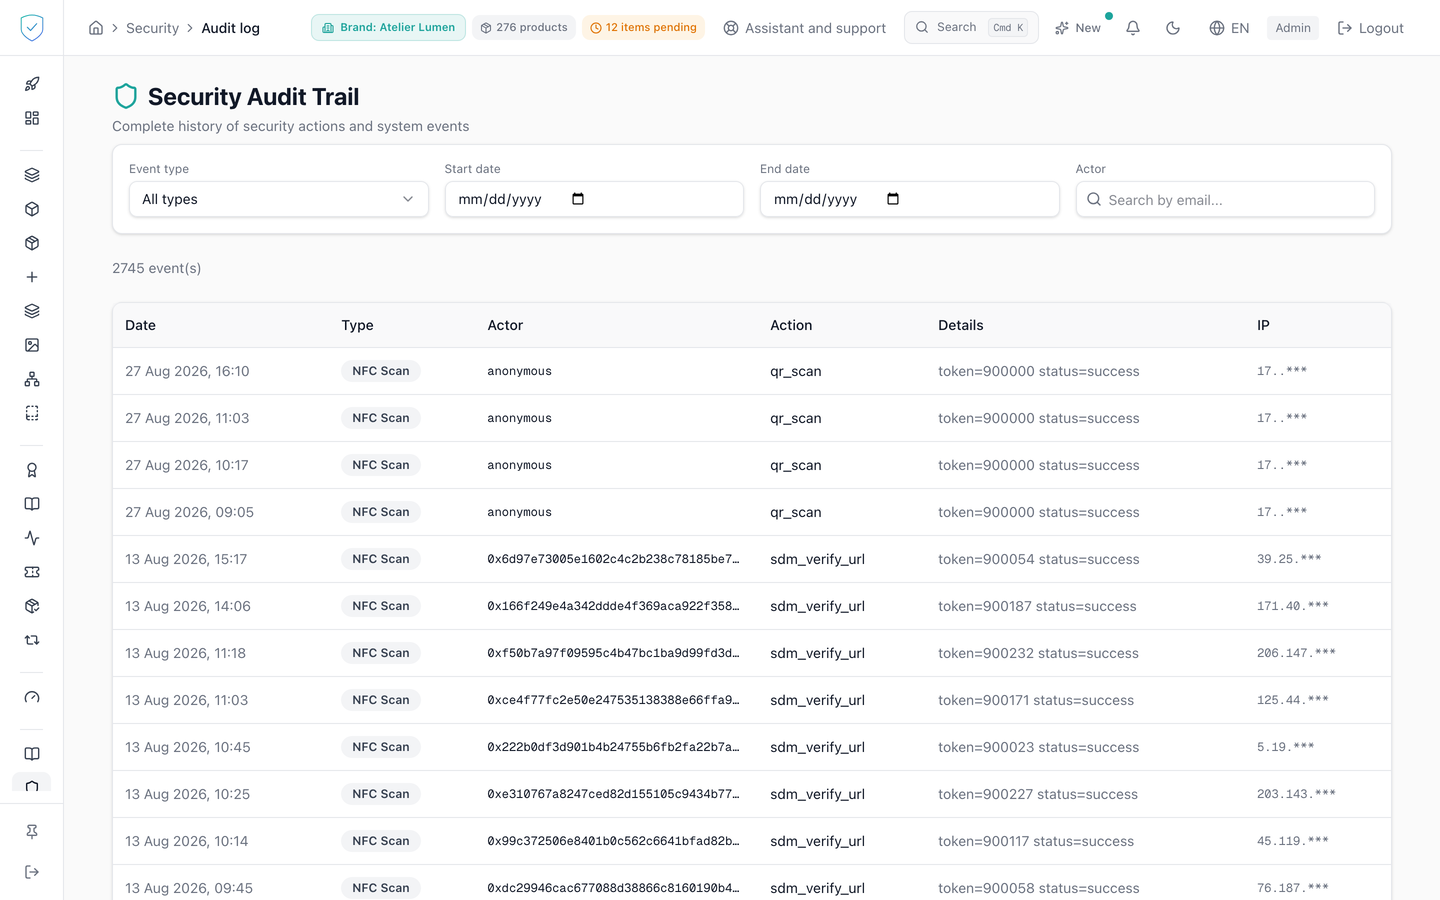Open the award ribbon sidebar icon
The width and height of the screenshot is (1440, 900).
pos(32,470)
